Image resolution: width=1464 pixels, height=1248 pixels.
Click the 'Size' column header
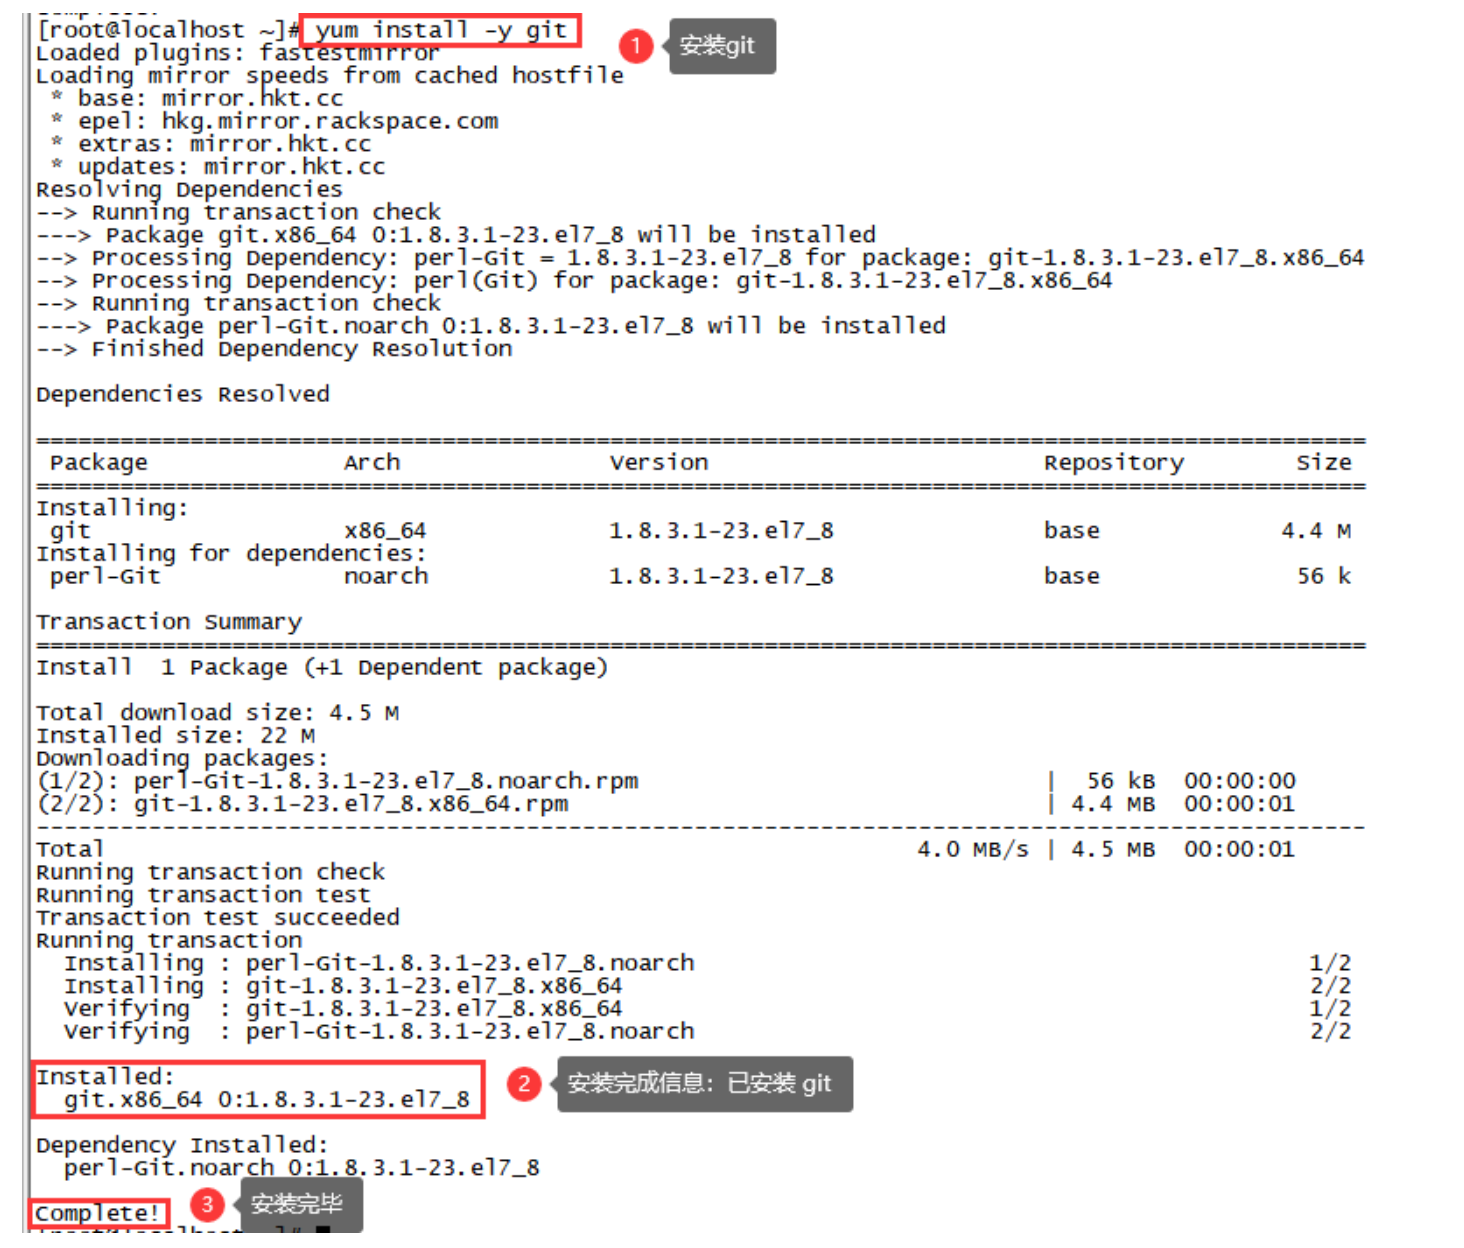1323,462
